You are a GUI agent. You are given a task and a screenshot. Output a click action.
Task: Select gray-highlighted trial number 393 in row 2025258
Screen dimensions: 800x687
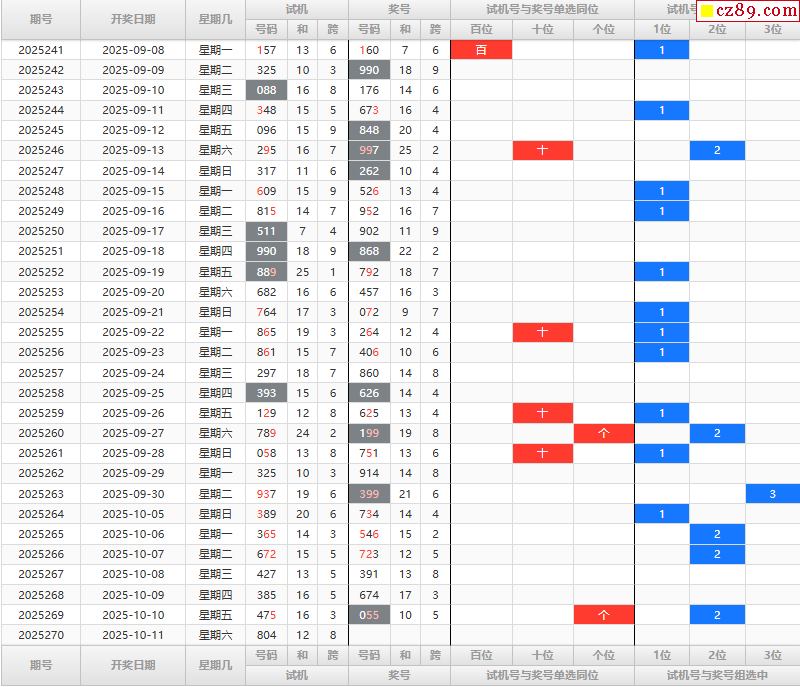[x=266, y=393]
